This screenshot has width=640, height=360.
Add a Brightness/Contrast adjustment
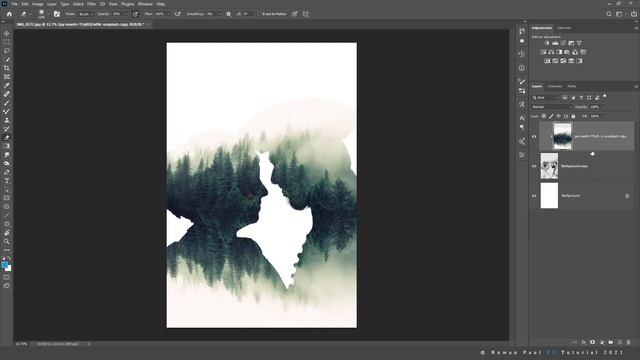pyautogui.click(x=547, y=43)
